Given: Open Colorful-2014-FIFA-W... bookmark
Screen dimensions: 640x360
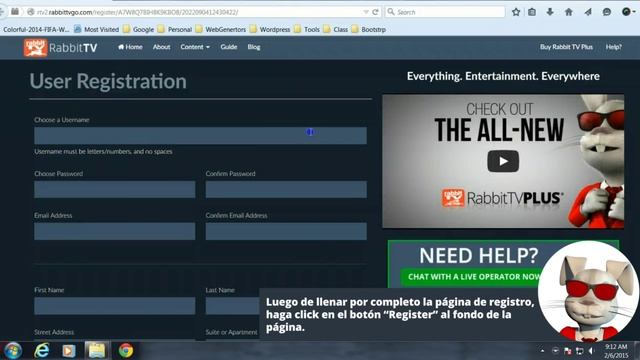Looking at the screenshot, I should pos(36,29).
